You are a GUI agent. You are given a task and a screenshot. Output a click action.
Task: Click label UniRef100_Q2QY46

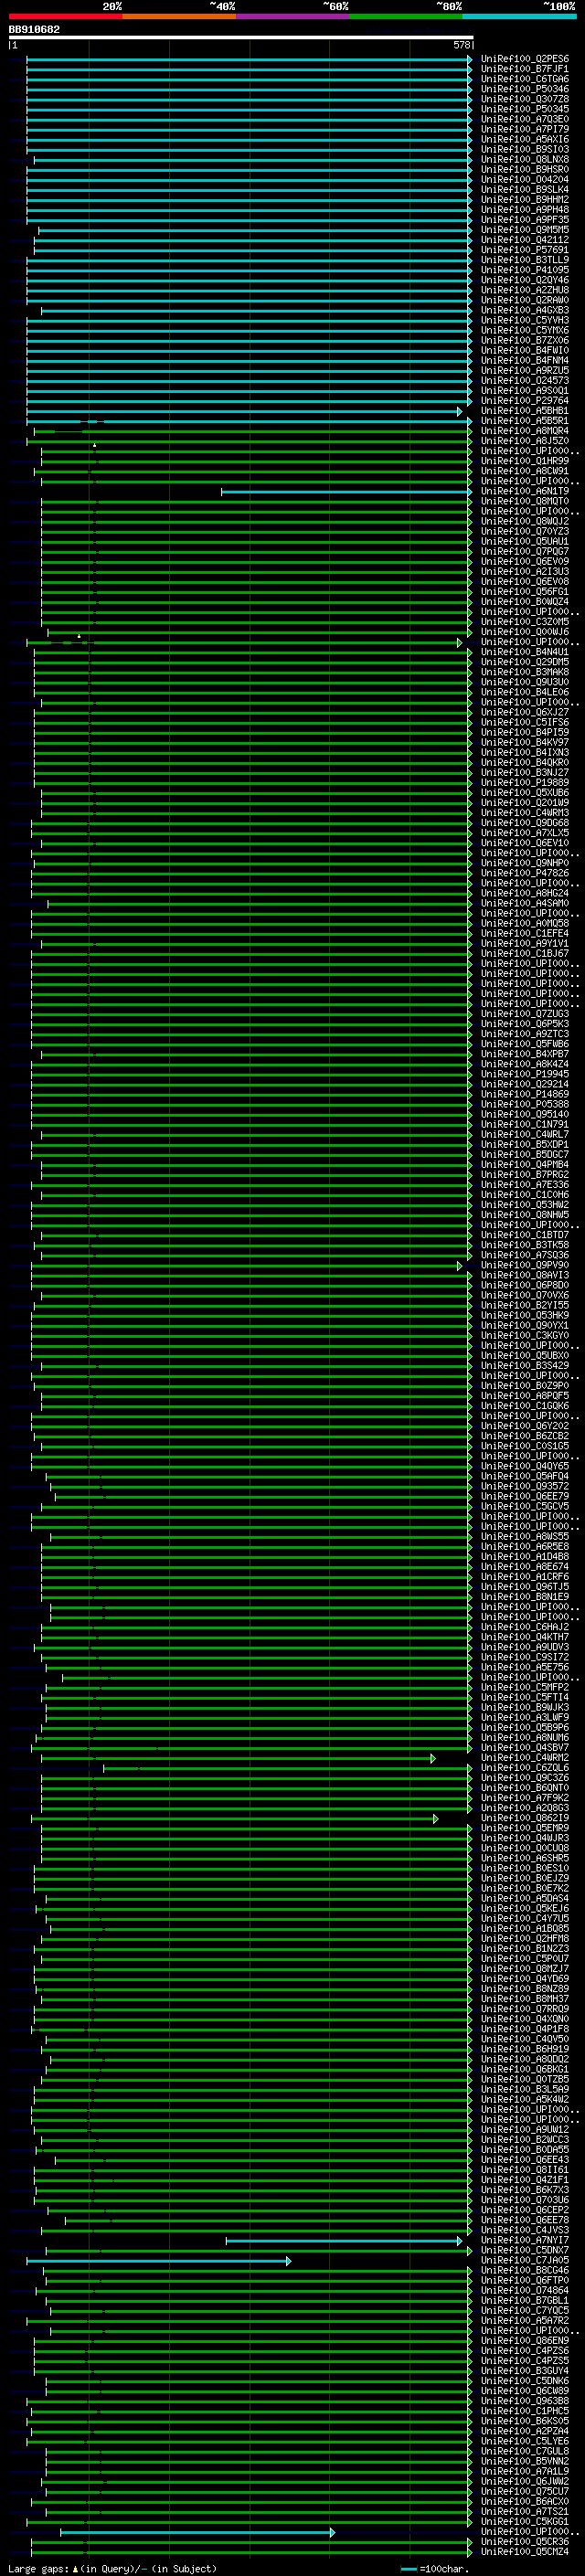(525, 280)
